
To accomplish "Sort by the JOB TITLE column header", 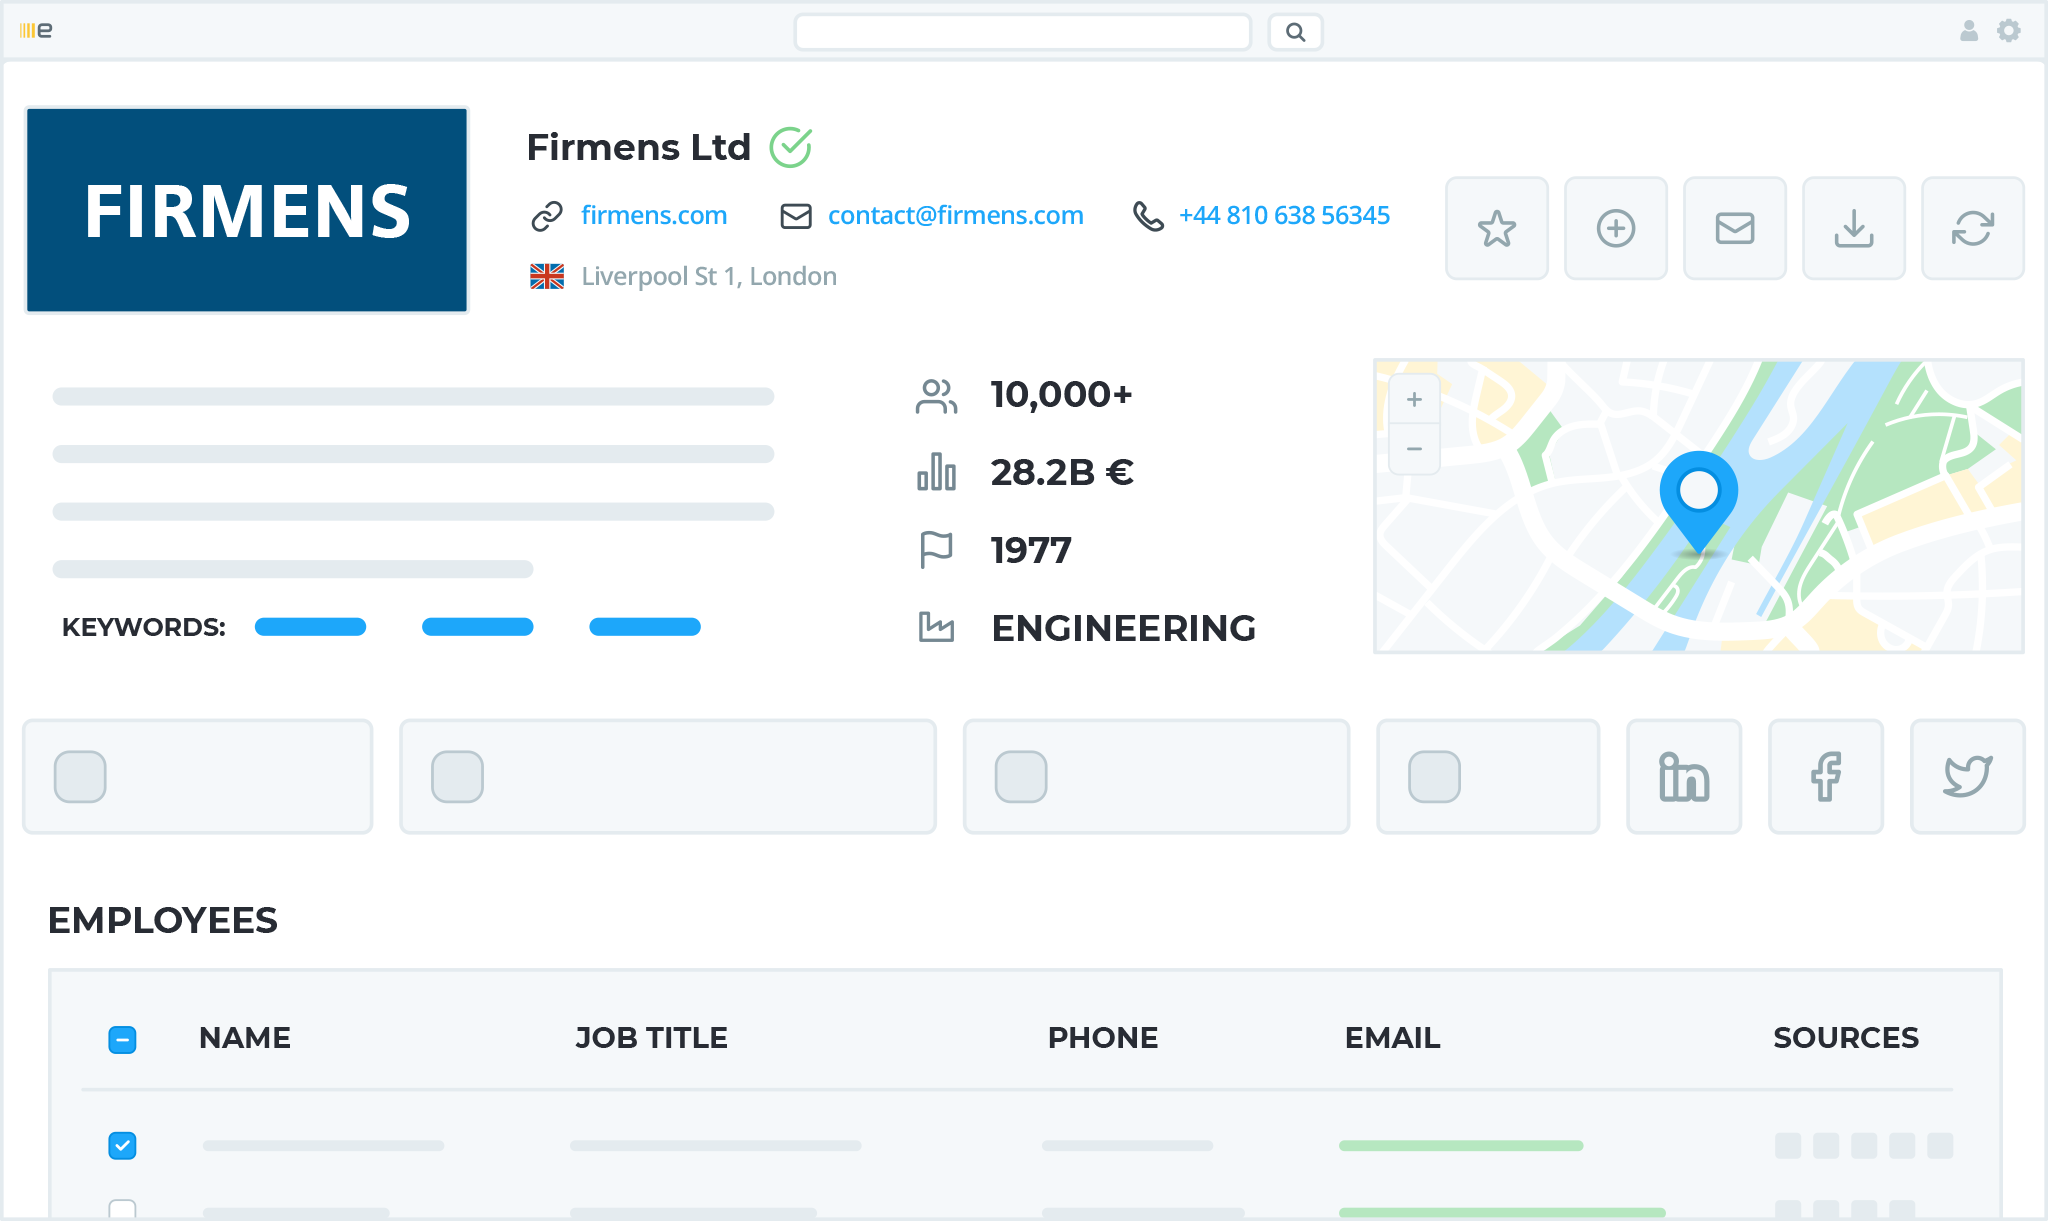I will pos(651,1038).
